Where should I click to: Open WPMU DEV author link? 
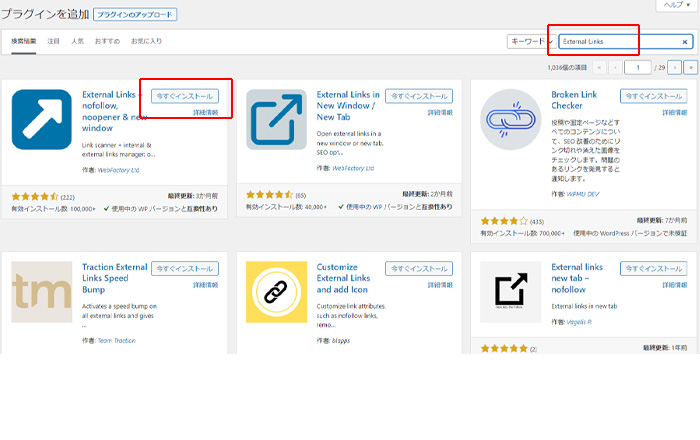pyautogui.click(x=583, y=194)
